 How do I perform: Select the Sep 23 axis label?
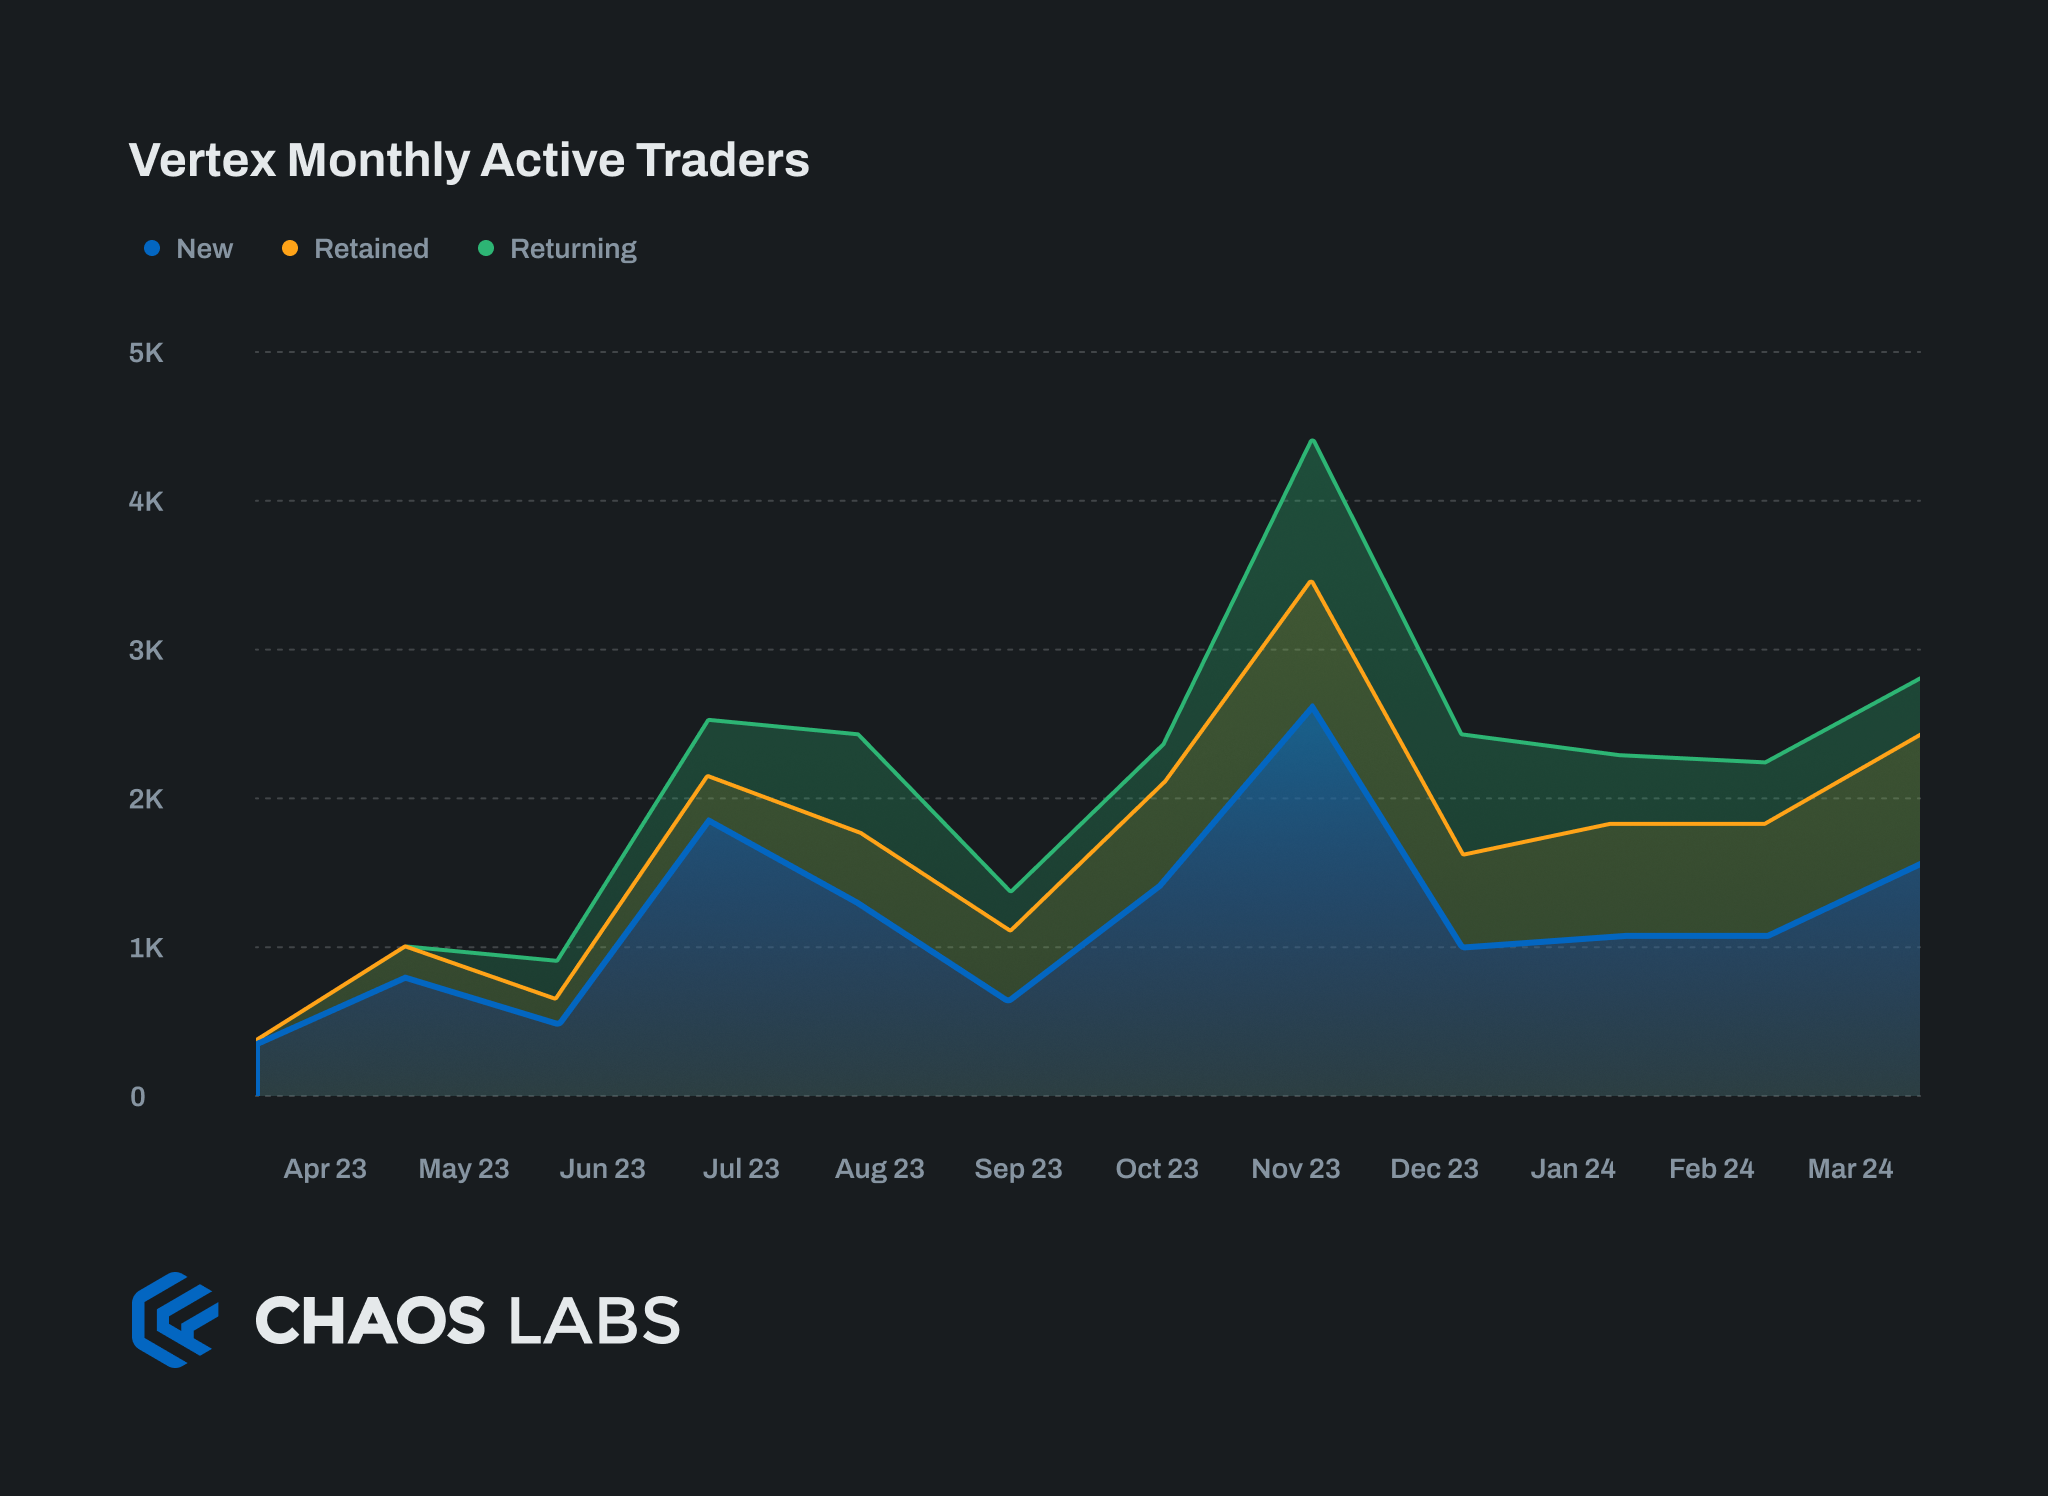1018,1169
